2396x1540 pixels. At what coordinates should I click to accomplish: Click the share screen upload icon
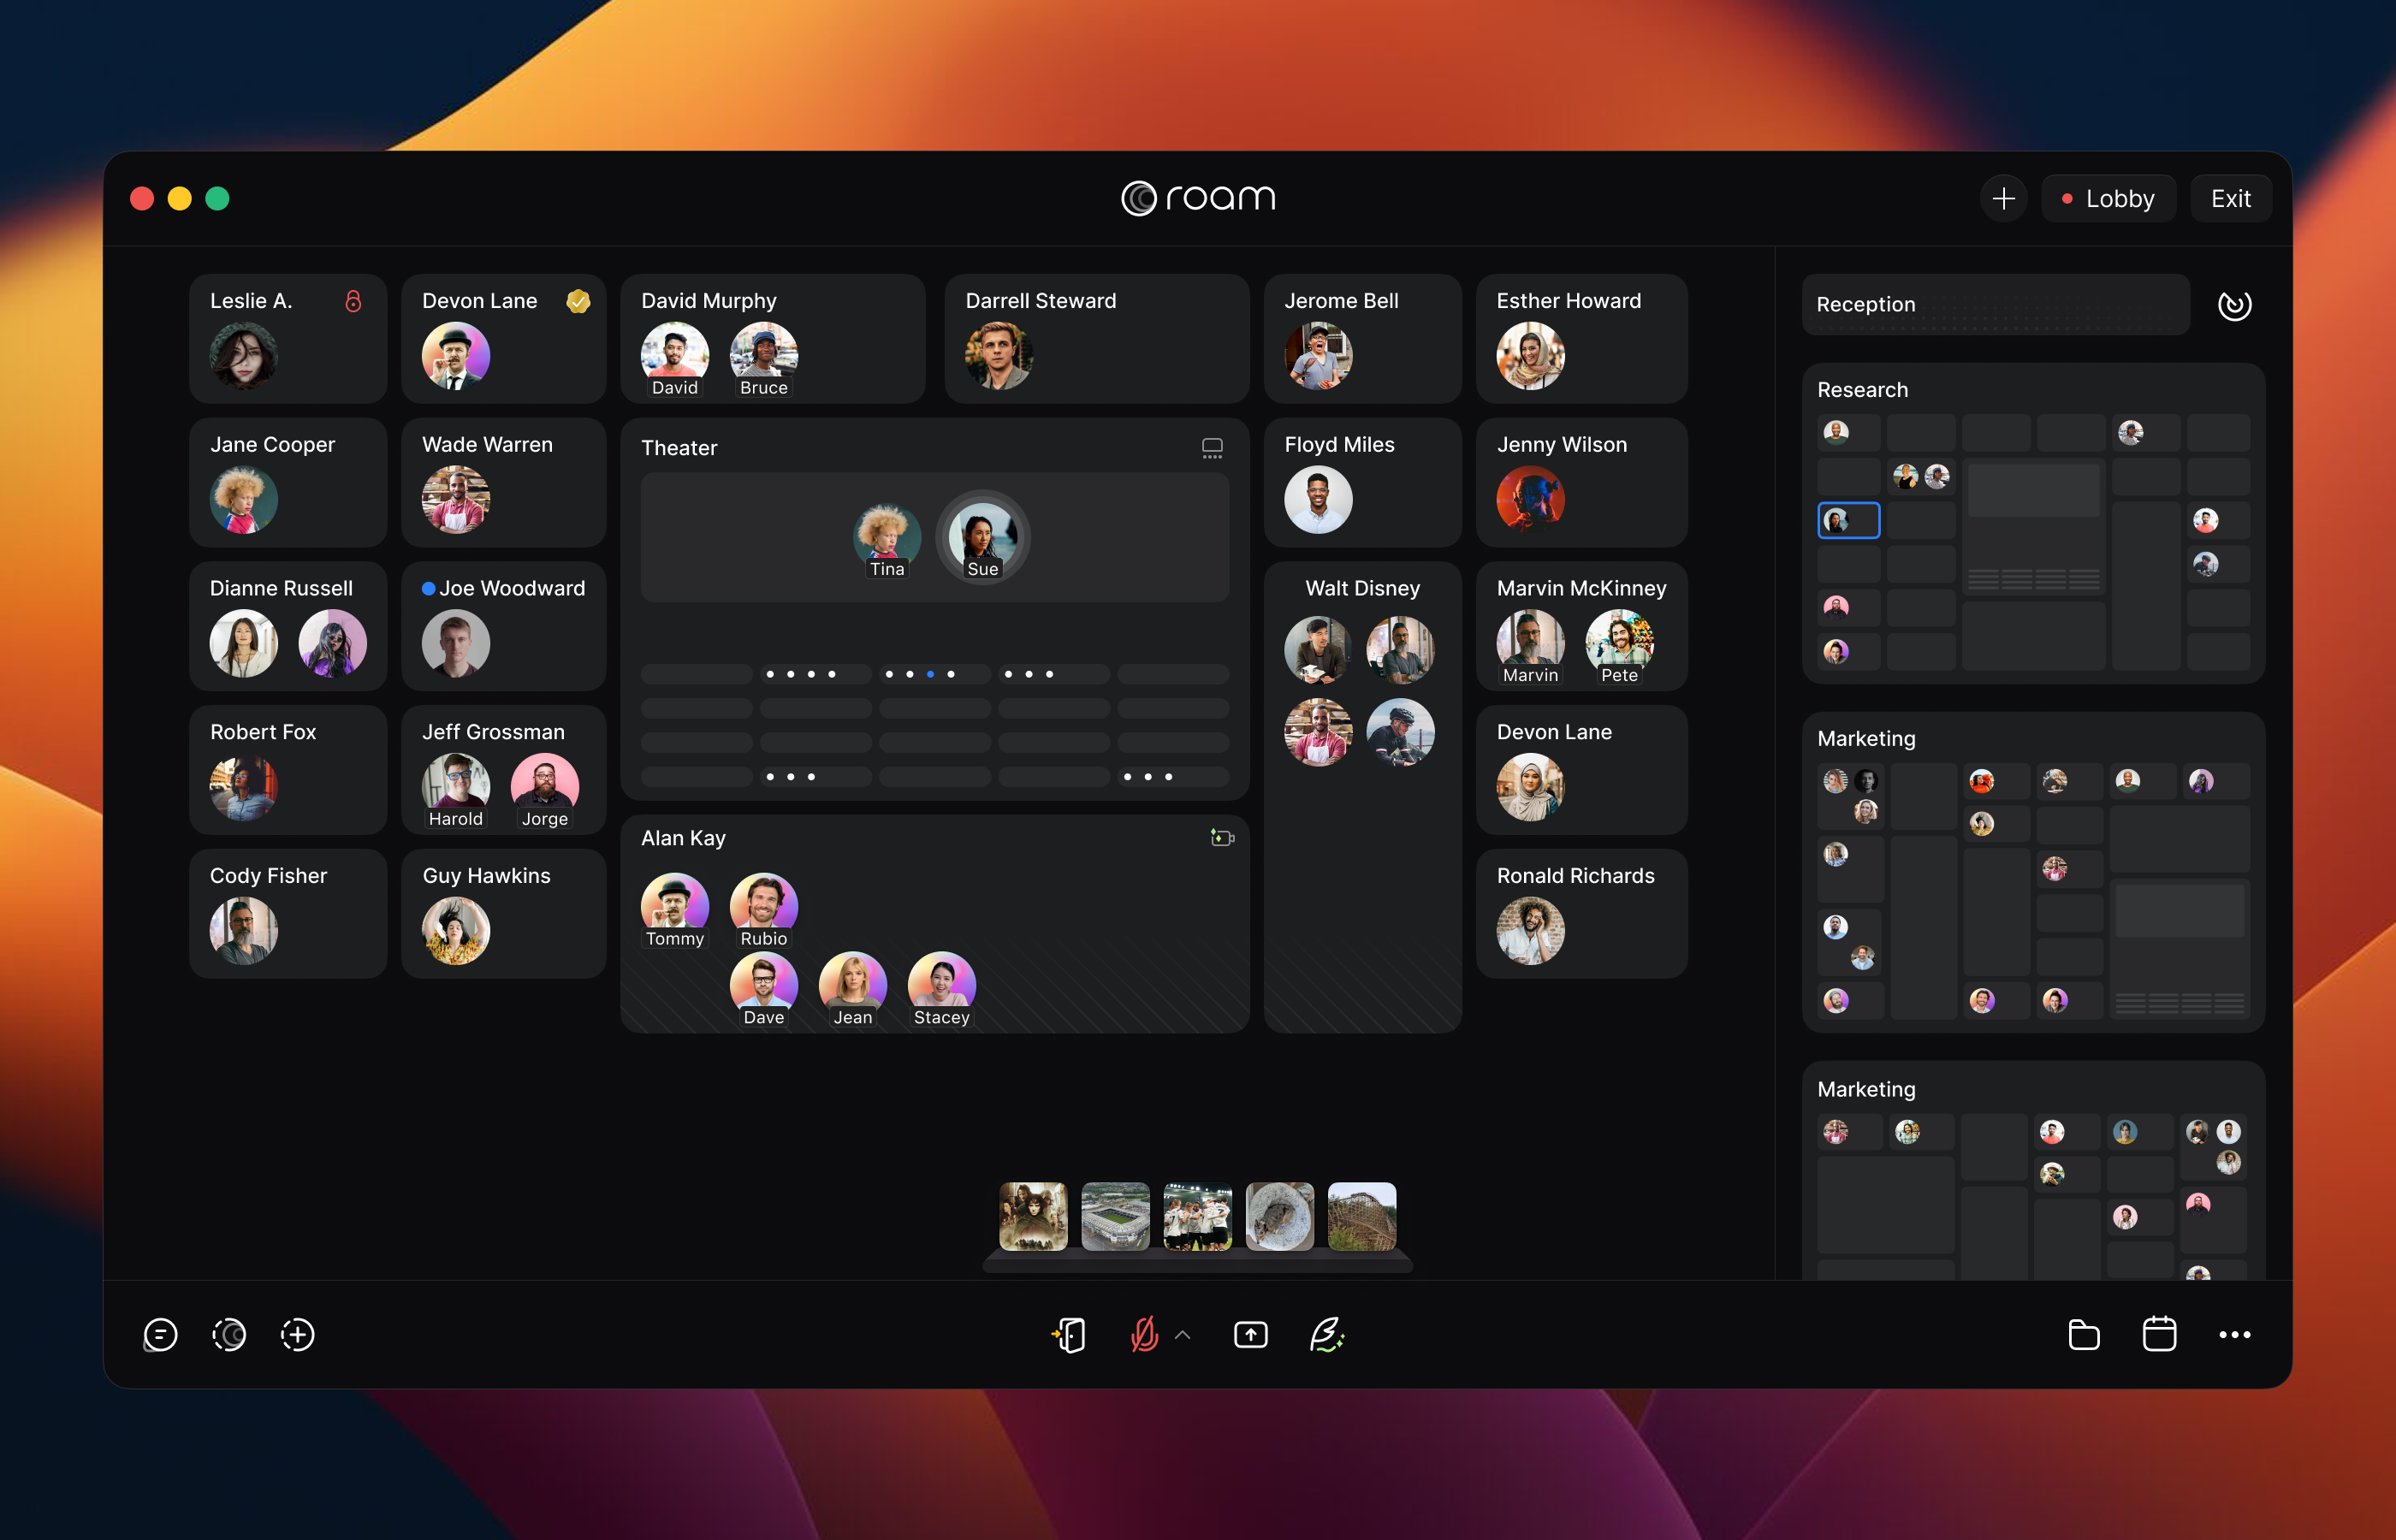point(1250,1335)
